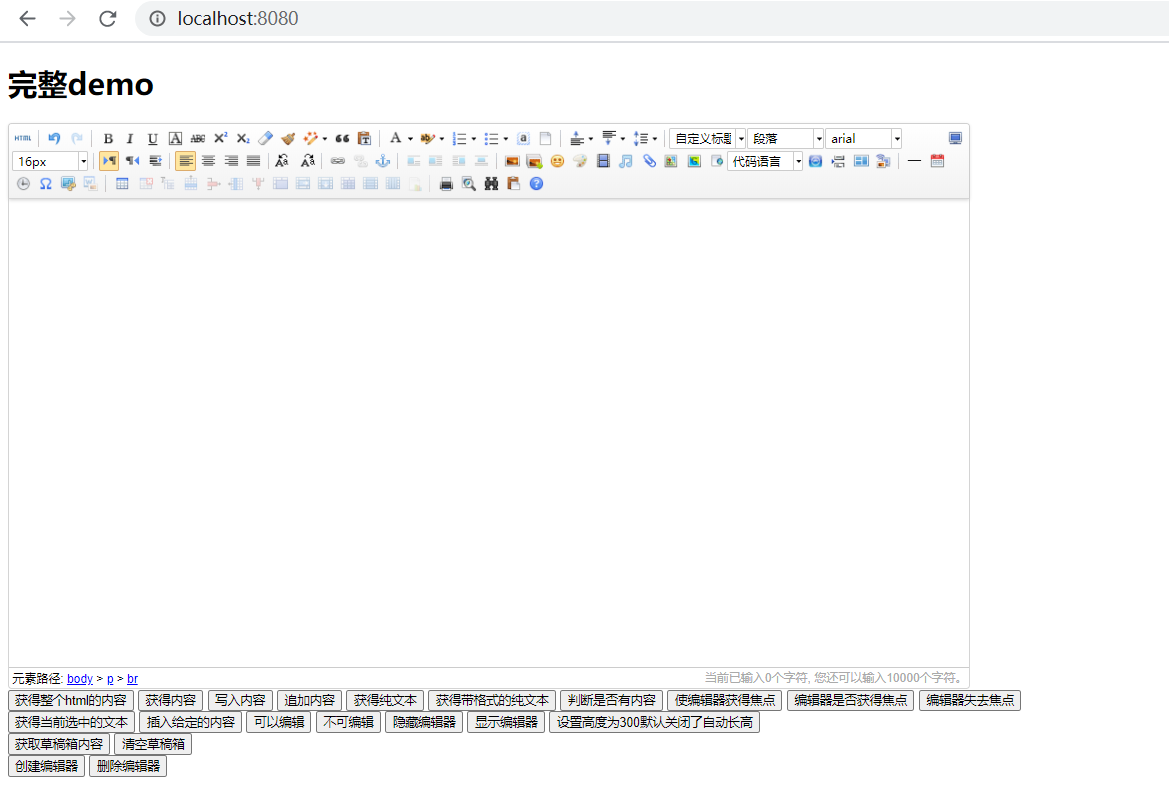This screenshot has width=1169, height=799.
Task: Click the auto-typeset magic wand icon
Action: tap(311, 139)
